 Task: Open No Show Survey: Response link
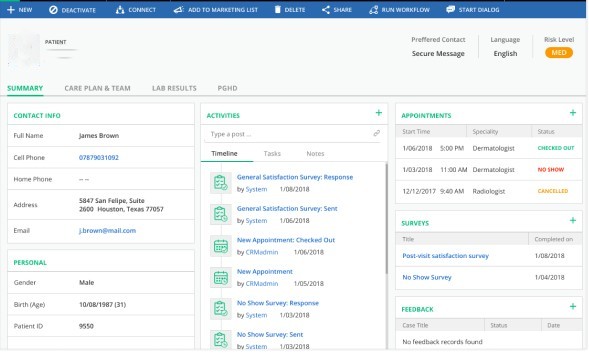point(278,303)
